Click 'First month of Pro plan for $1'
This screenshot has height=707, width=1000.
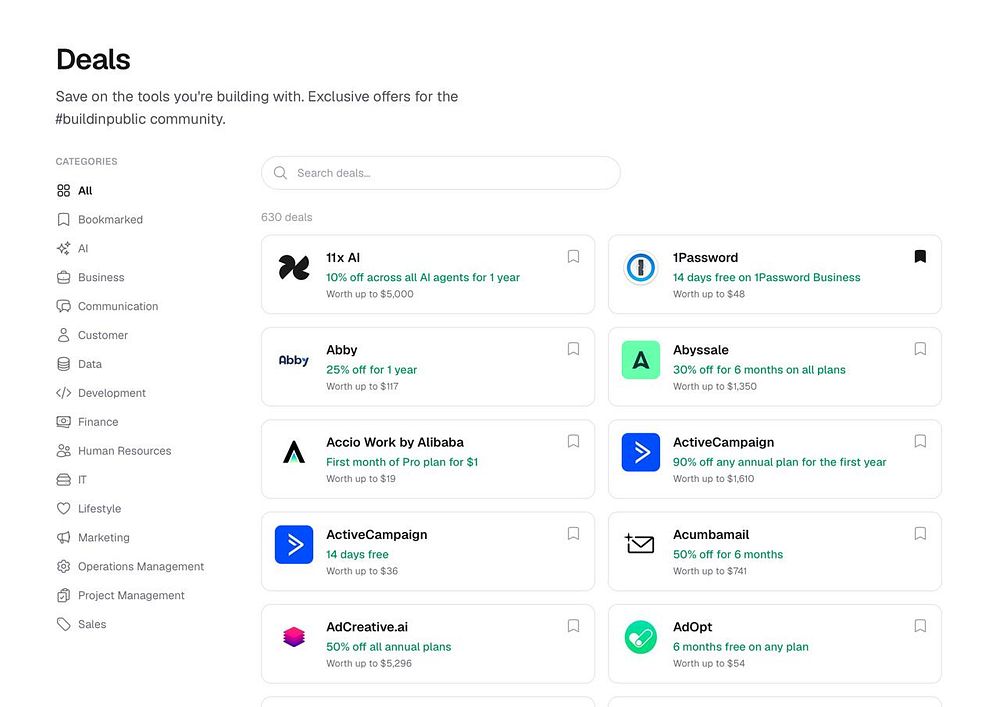[402, 462]
